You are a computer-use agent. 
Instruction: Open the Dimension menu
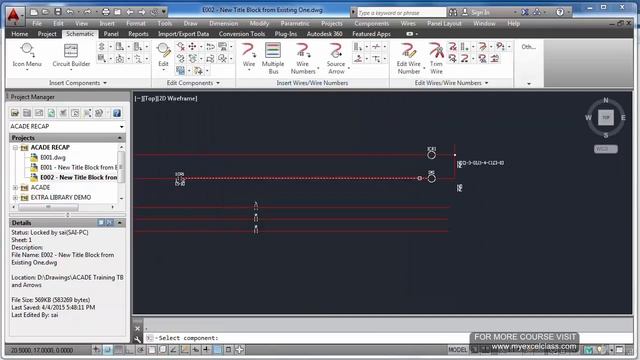224,24
